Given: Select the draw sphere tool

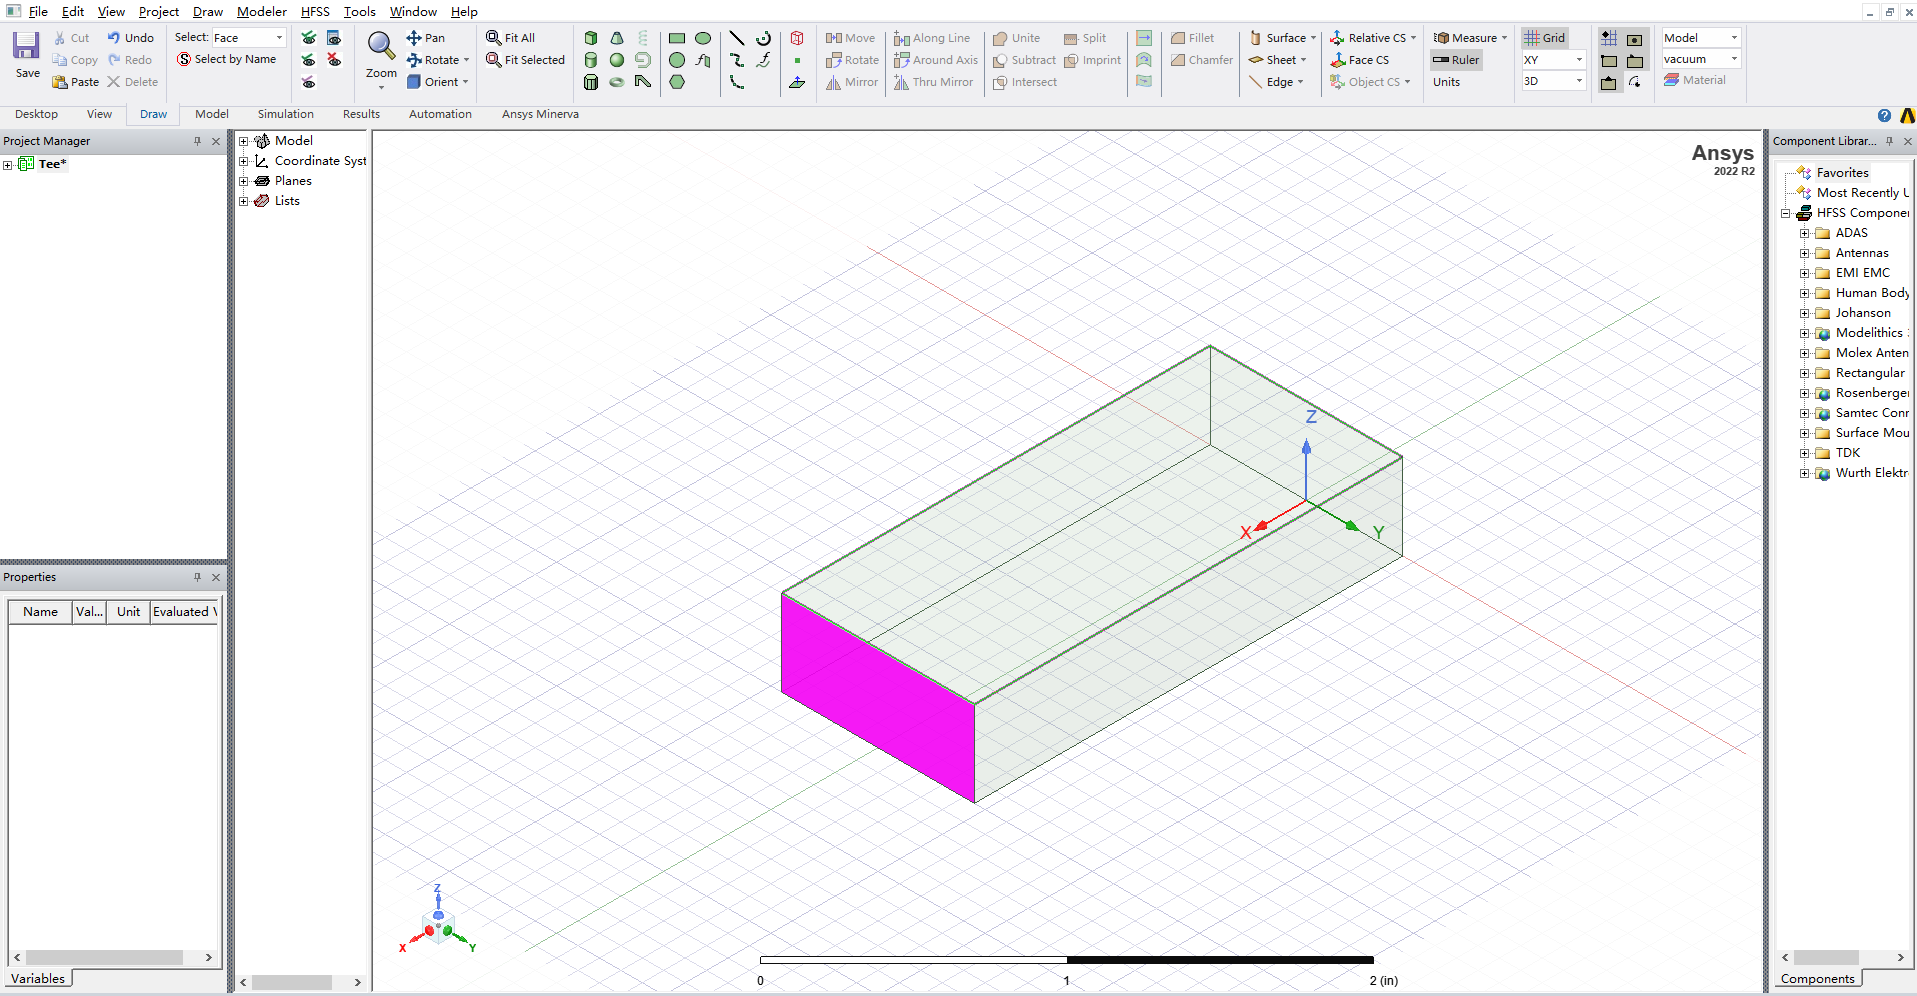Looking at the screenshot, I should click(617, 60).
